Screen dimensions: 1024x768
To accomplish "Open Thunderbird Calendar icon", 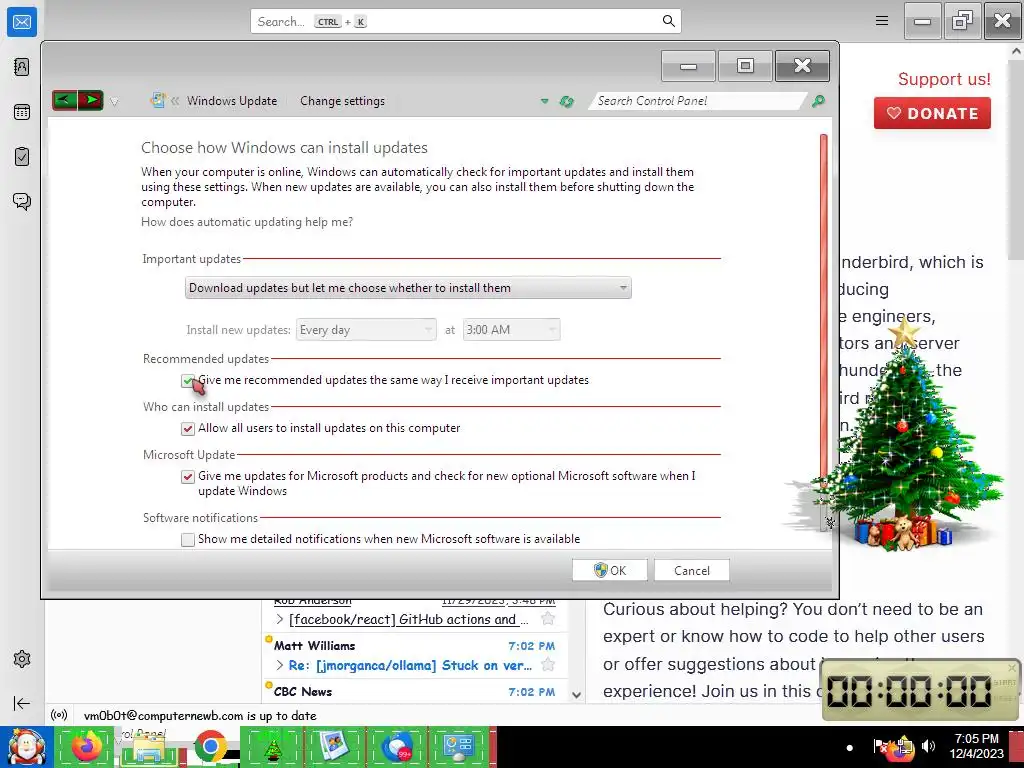I will [22, 112].
